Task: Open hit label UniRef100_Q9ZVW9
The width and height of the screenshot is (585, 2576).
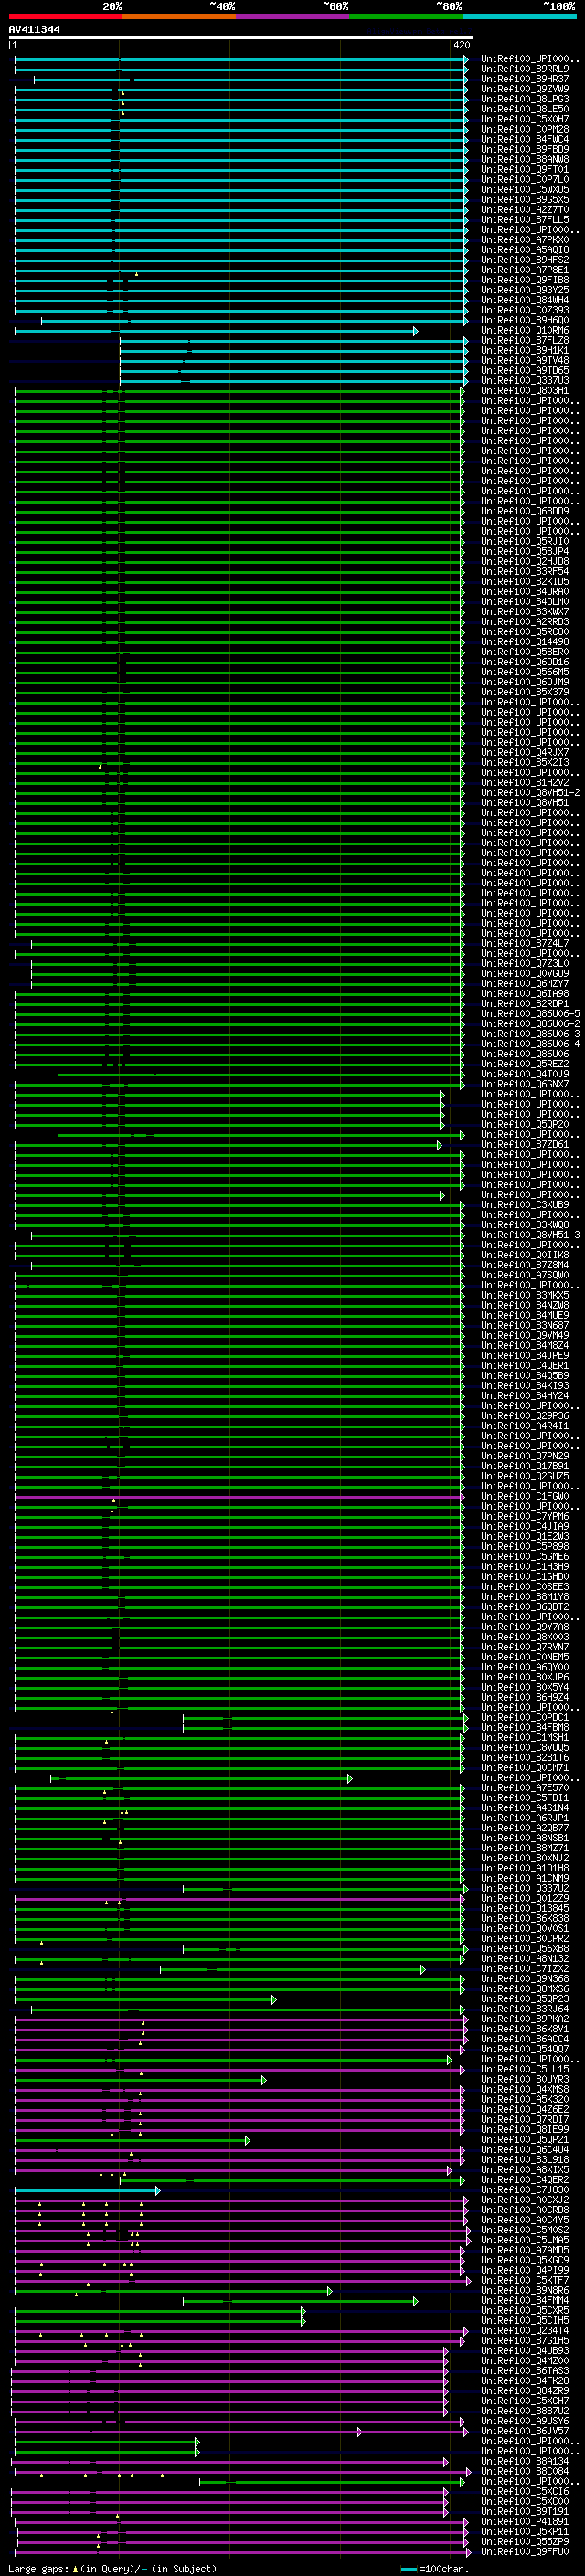Action: click(x=525, y=89)
